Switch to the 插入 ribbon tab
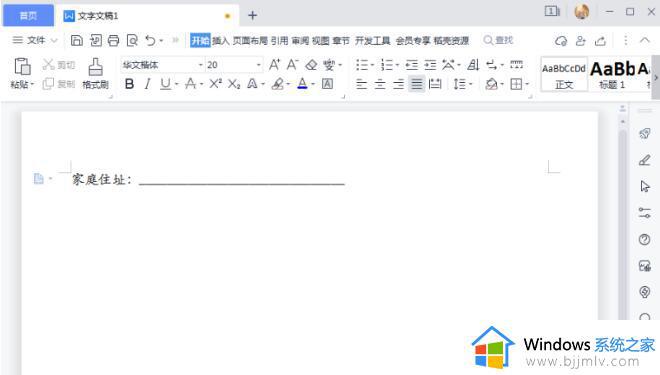This screenshot has width=660, height=375. (x=221, y=40)
